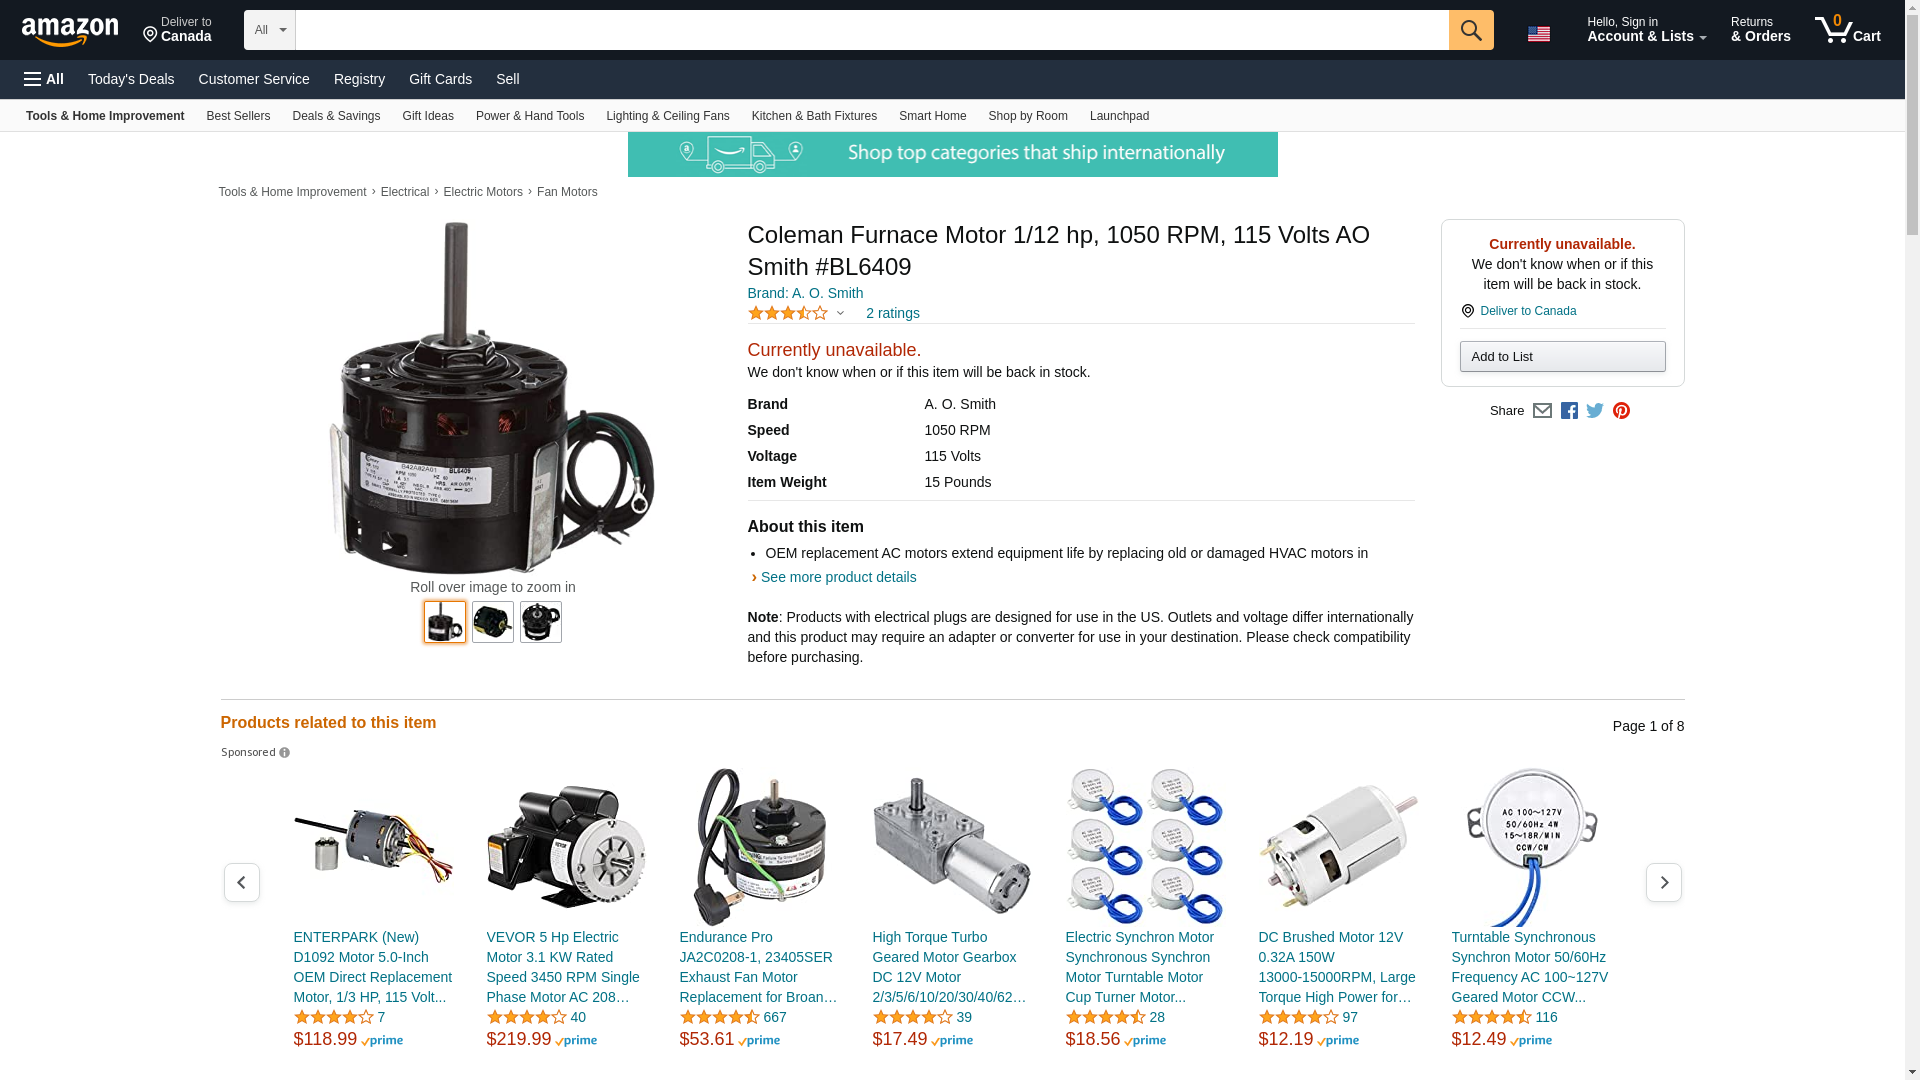Viewport: 1920px width, 1080px height.
Task: Share product on Pinterest icon
Action: [x=1621, y=411]
